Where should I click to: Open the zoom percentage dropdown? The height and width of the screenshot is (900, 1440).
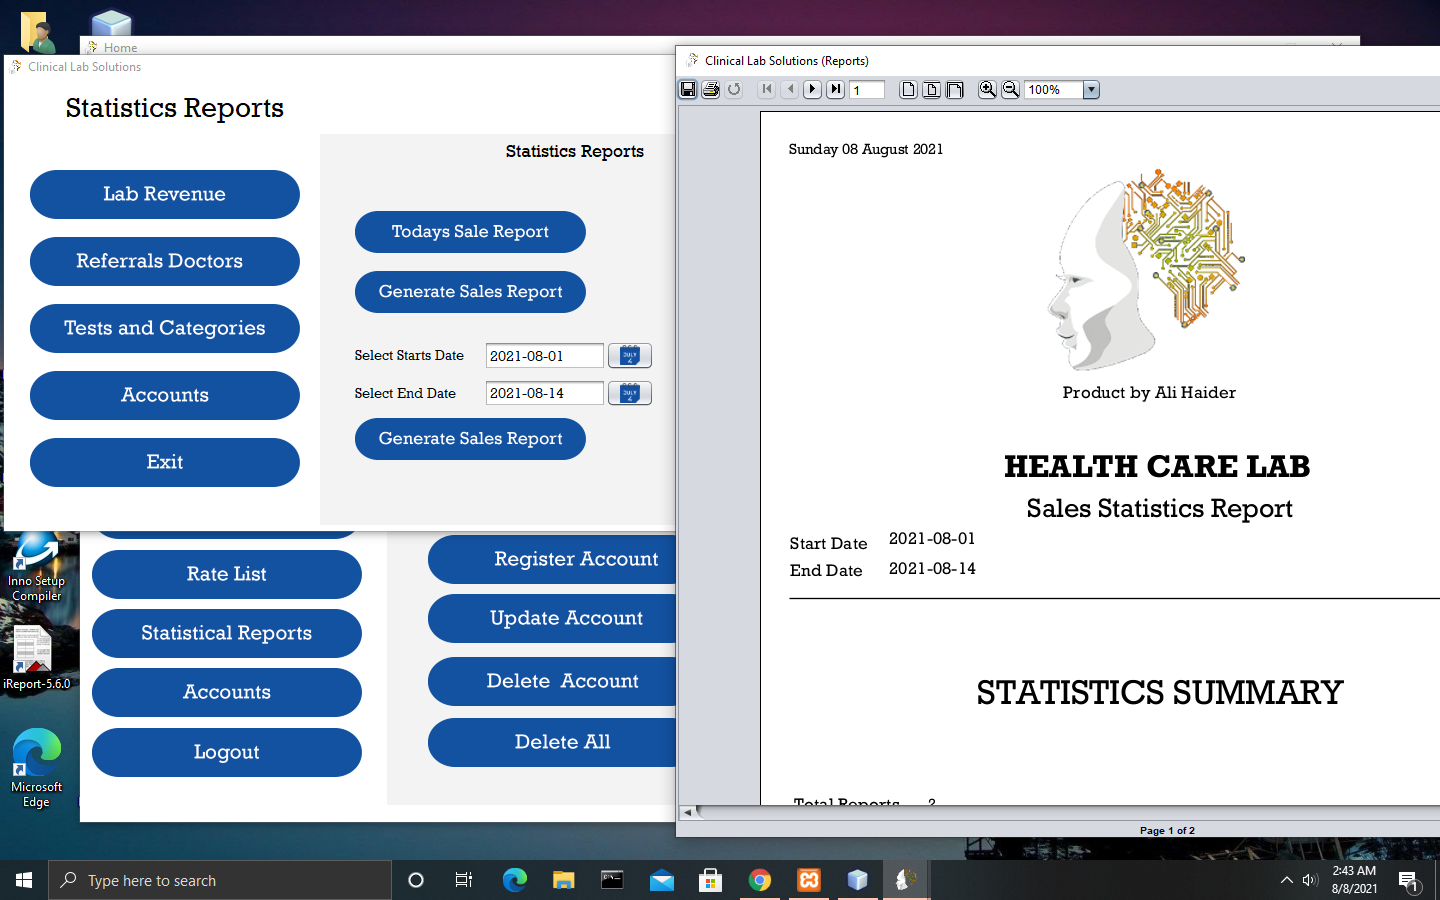tap(1091, 89)
